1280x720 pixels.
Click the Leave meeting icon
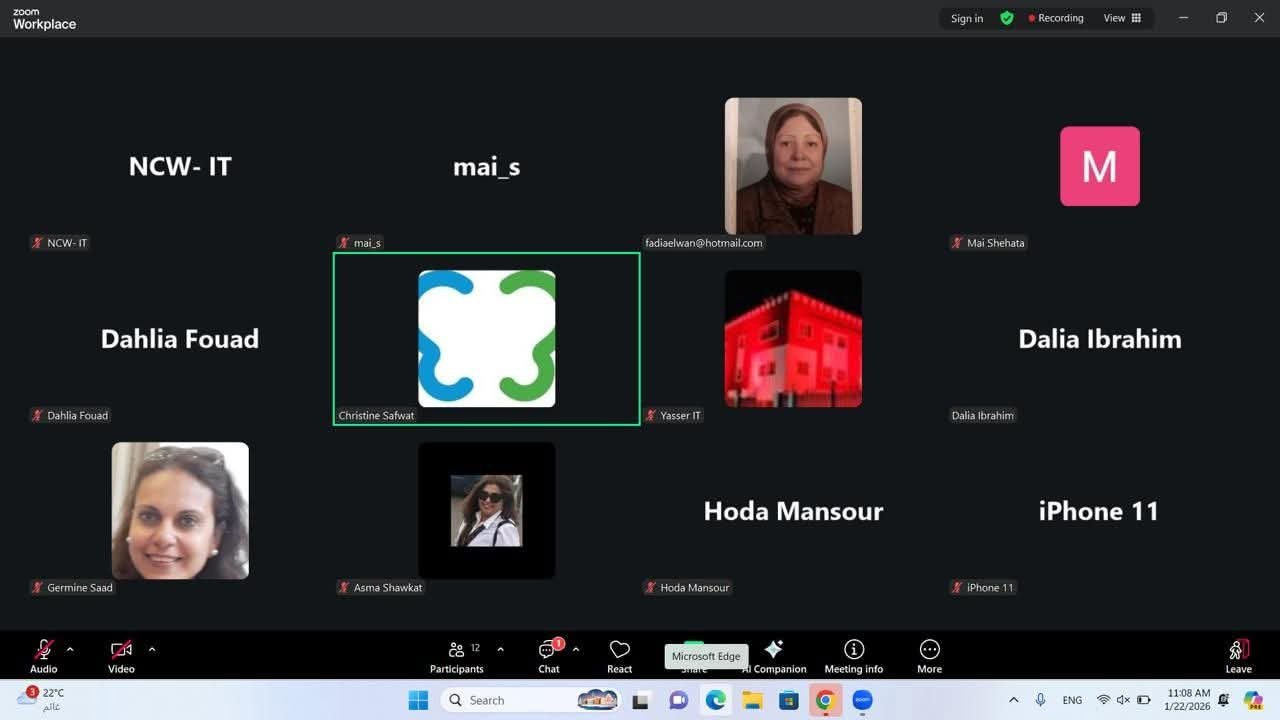(1238, 656)
